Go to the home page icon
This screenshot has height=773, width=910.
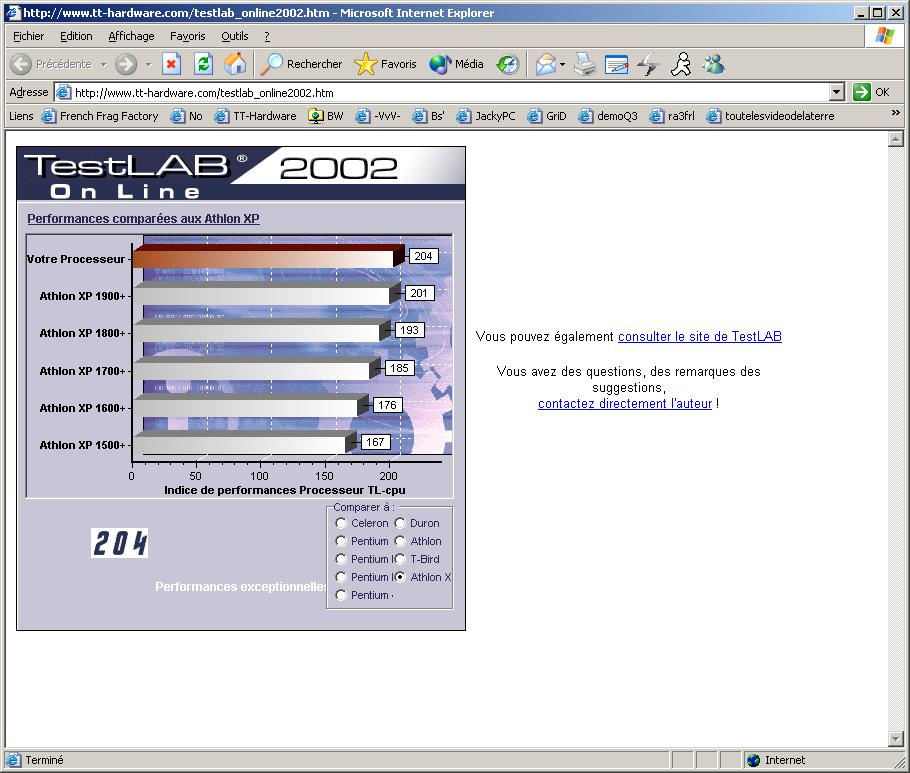(x=236, y=64)
